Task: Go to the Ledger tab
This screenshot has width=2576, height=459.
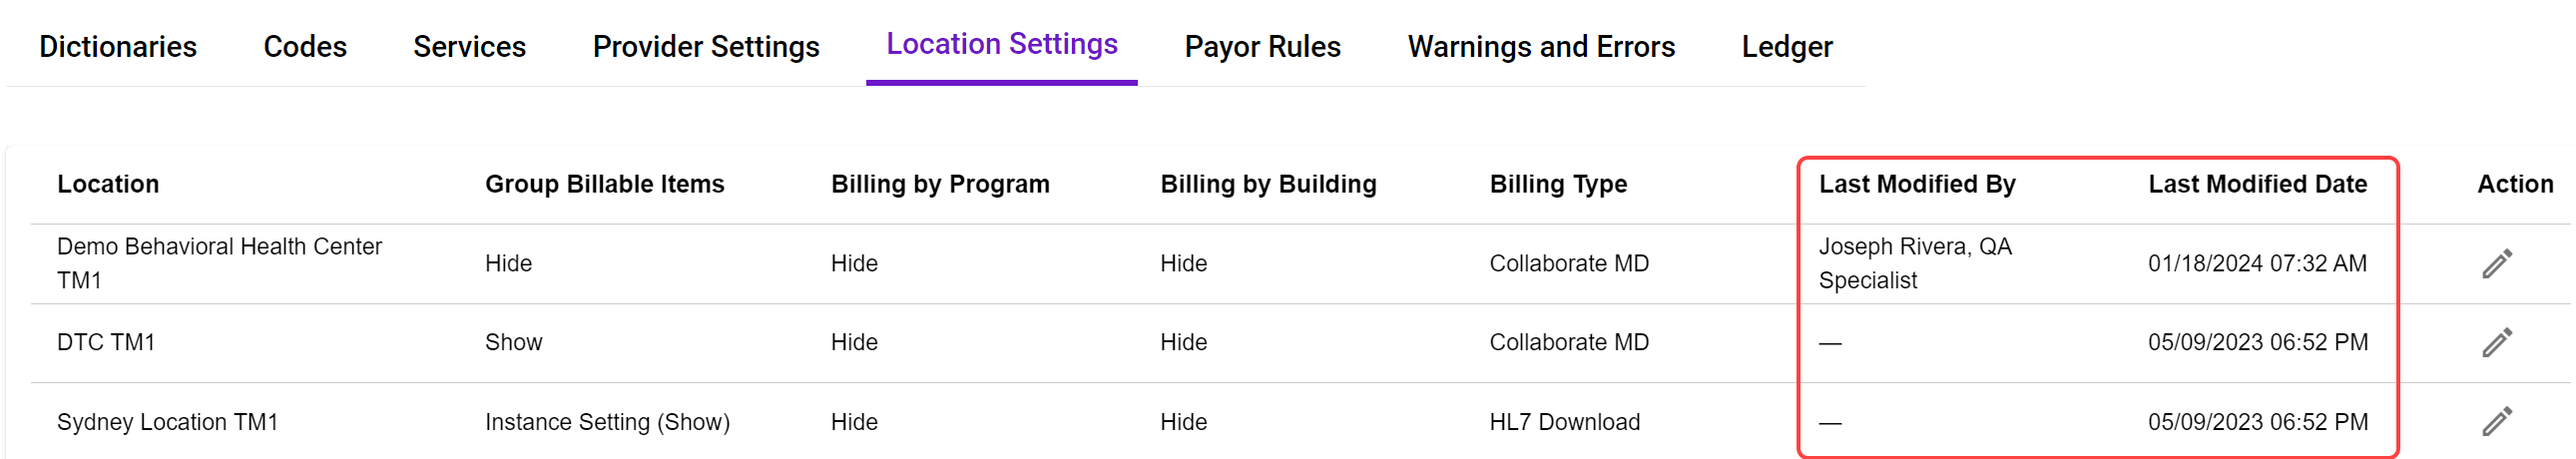Action: tap(1787, 46)
